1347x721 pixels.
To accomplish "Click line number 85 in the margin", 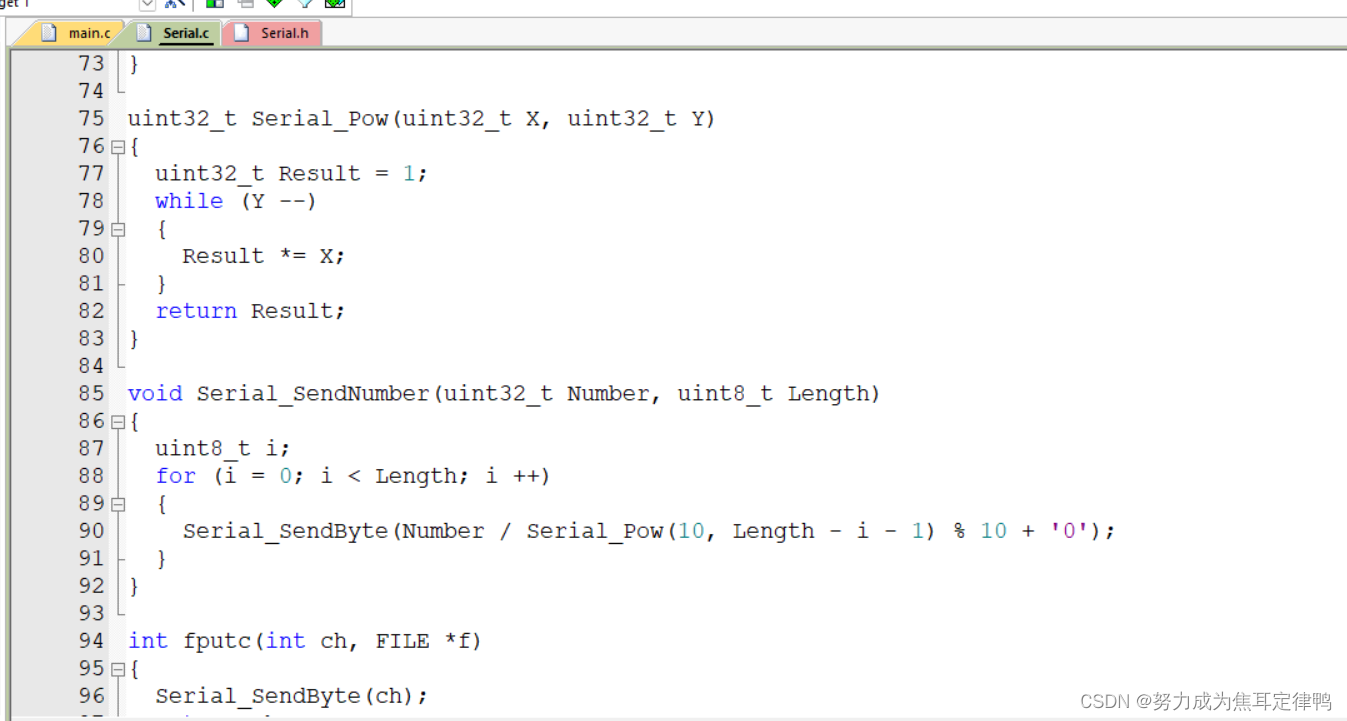I will (x=91, y=393).
